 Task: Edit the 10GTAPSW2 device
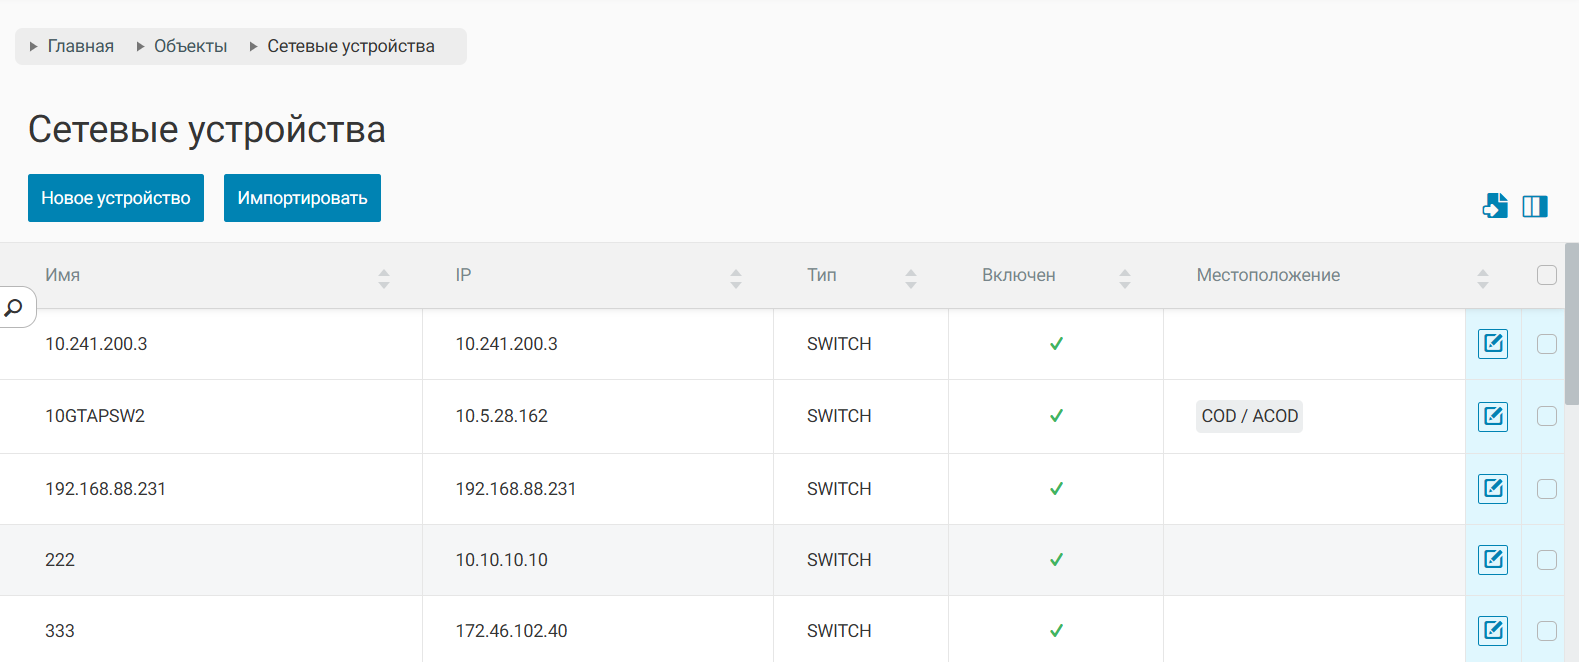1492,416
